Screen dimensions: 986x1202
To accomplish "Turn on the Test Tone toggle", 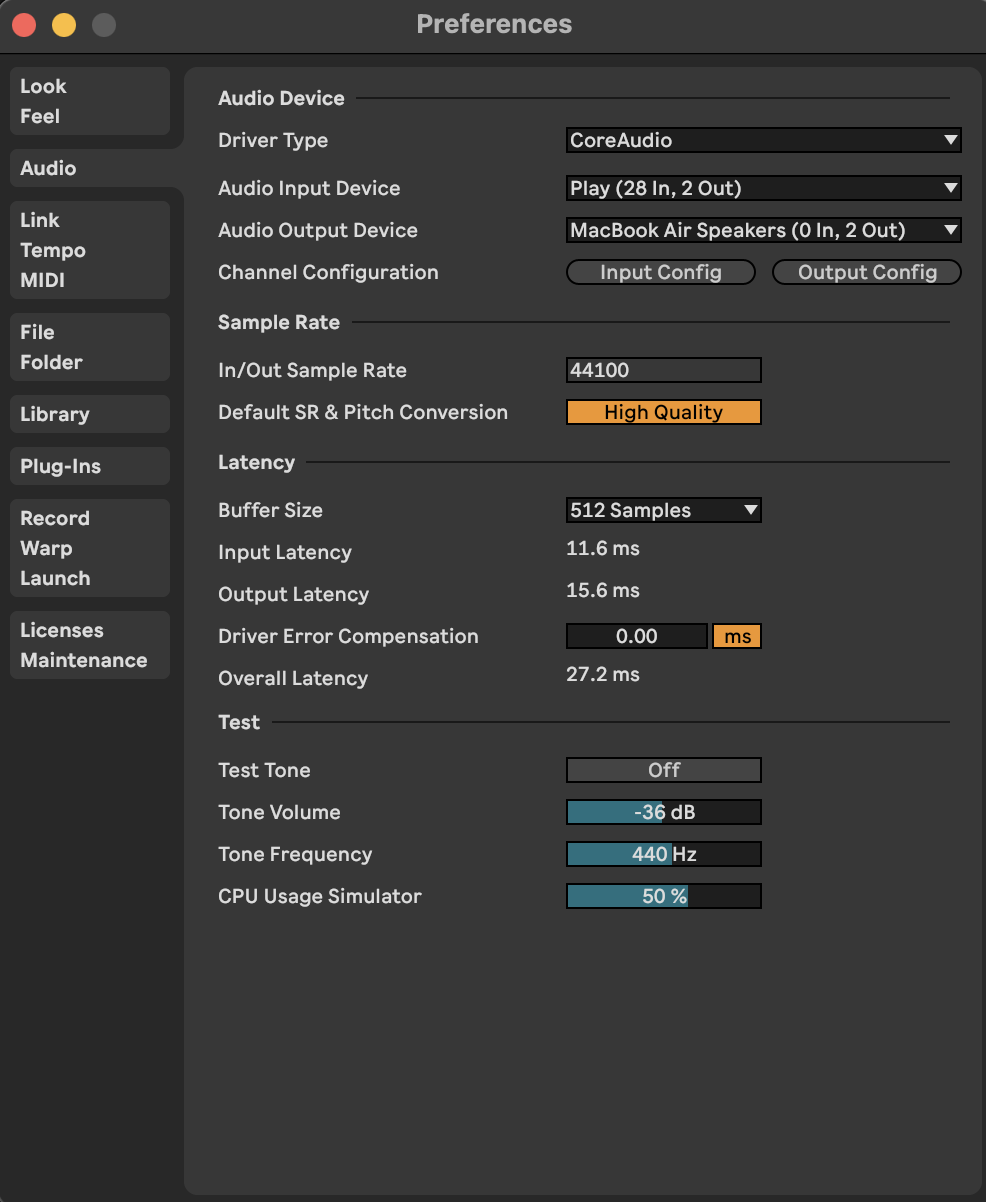I will [663, 770].
